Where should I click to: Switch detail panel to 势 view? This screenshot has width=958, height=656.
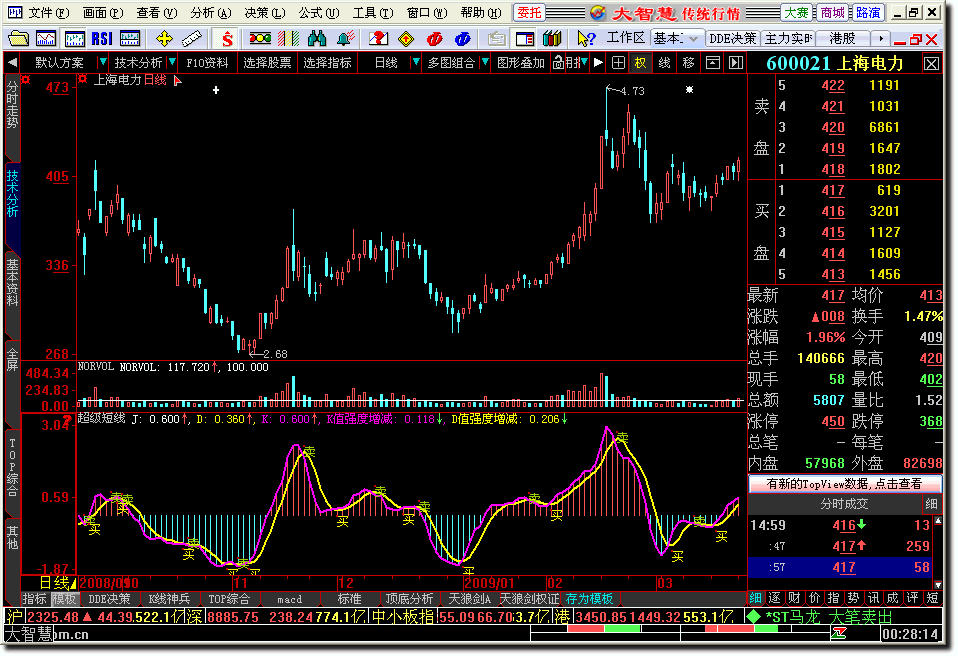click(854, 598)
